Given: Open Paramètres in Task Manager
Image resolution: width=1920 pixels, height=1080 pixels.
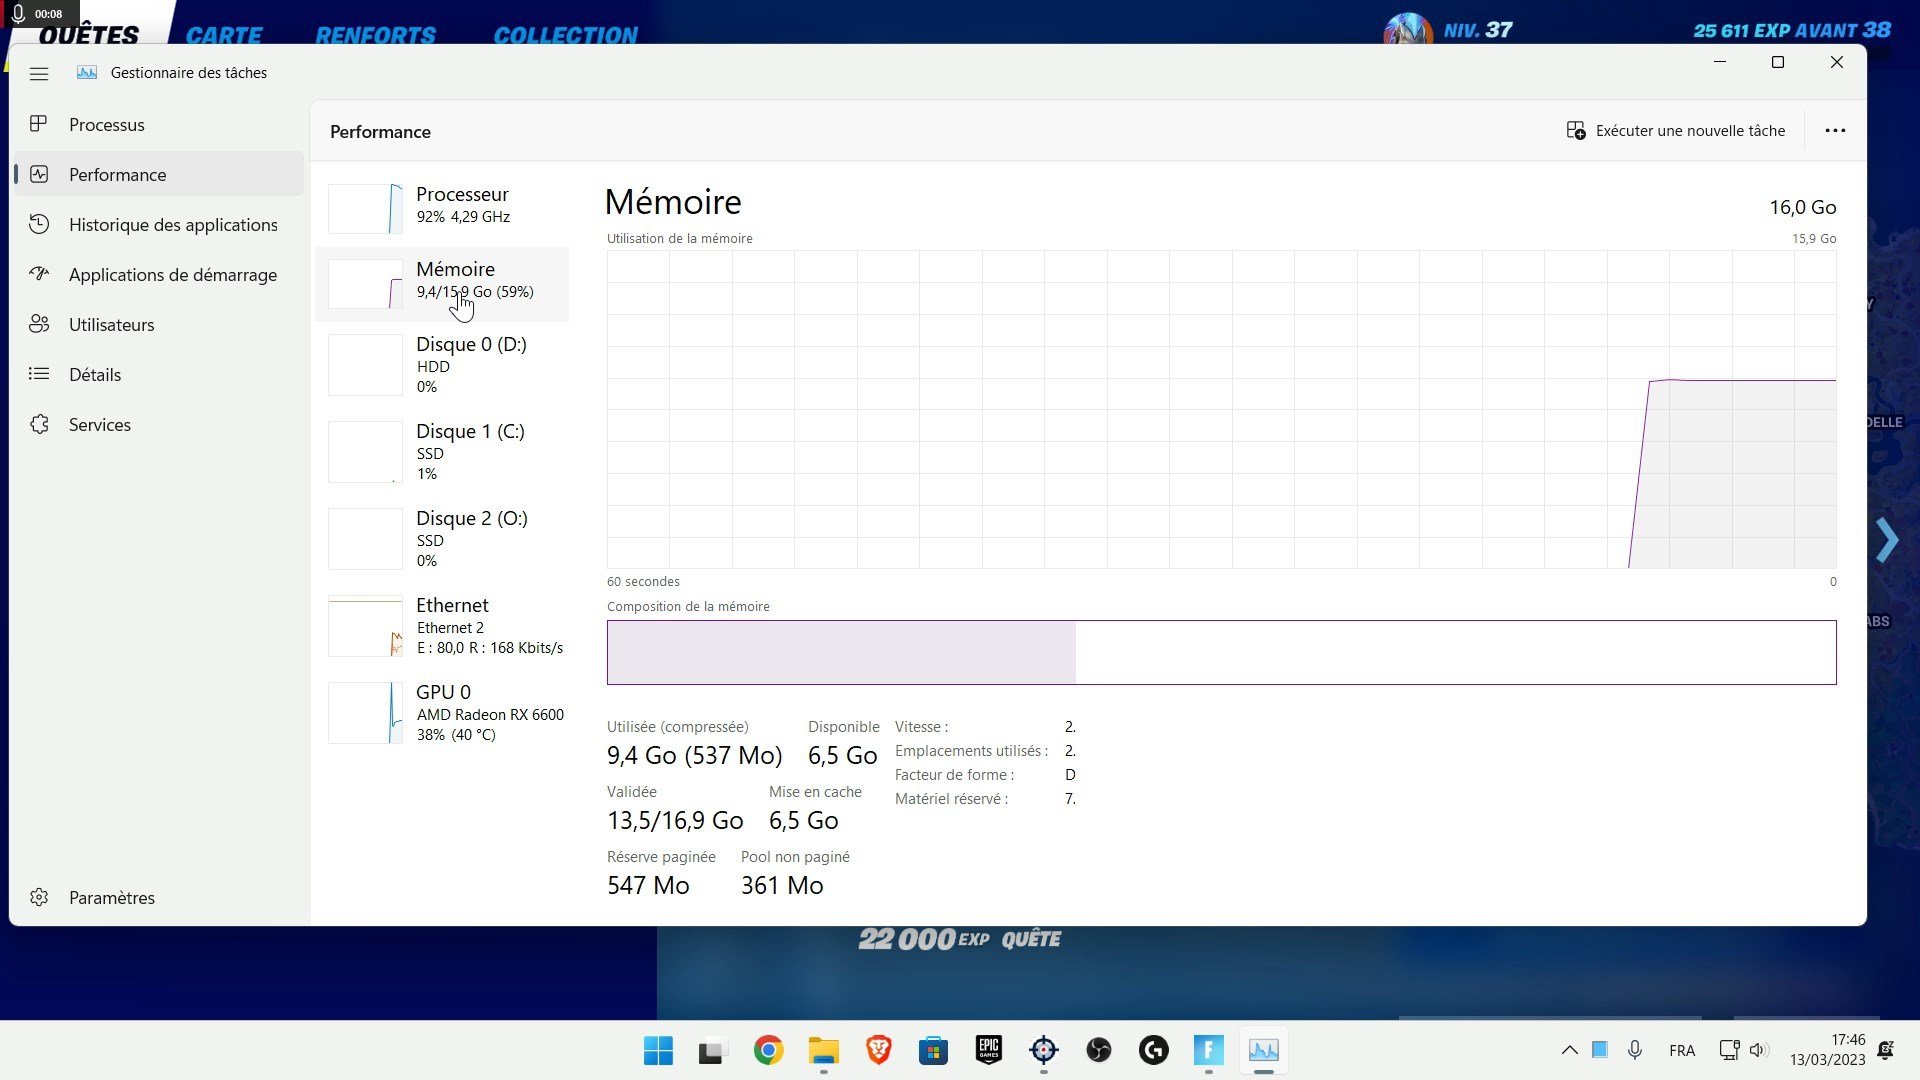Looking at the screenshot, I should (x=112, y=898).
